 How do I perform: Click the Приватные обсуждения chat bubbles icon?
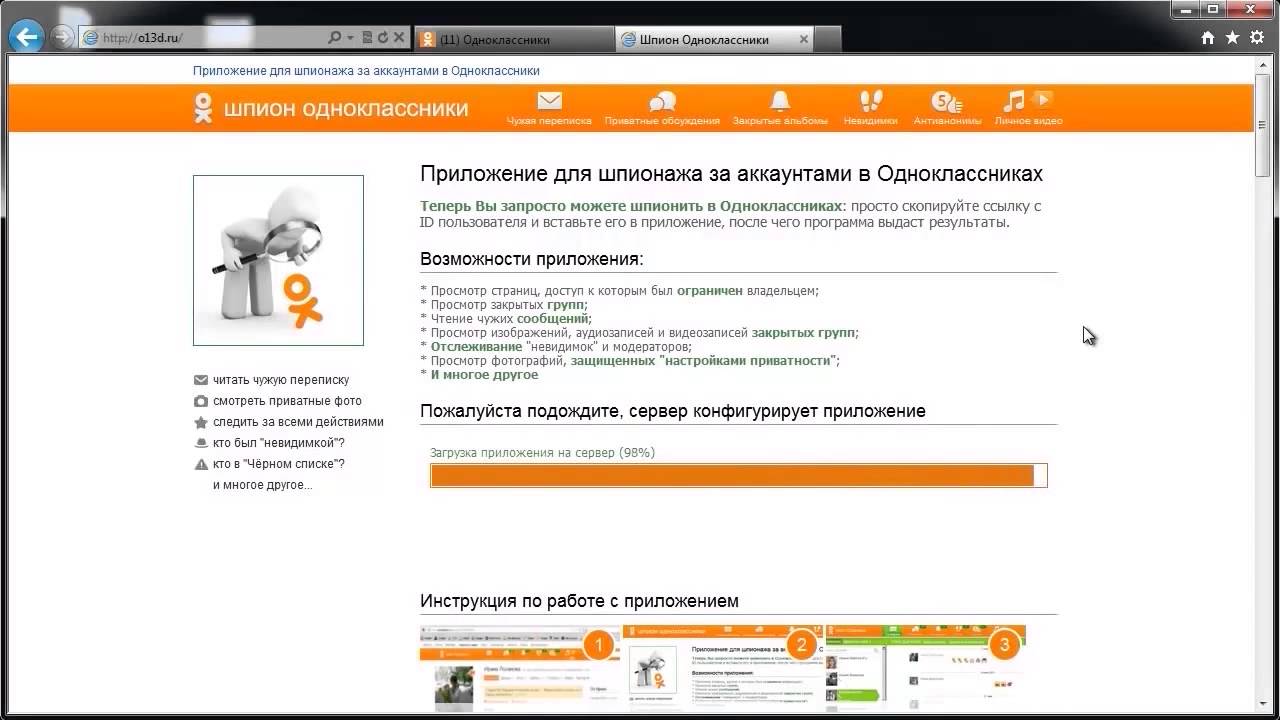[x=662, y=101]
